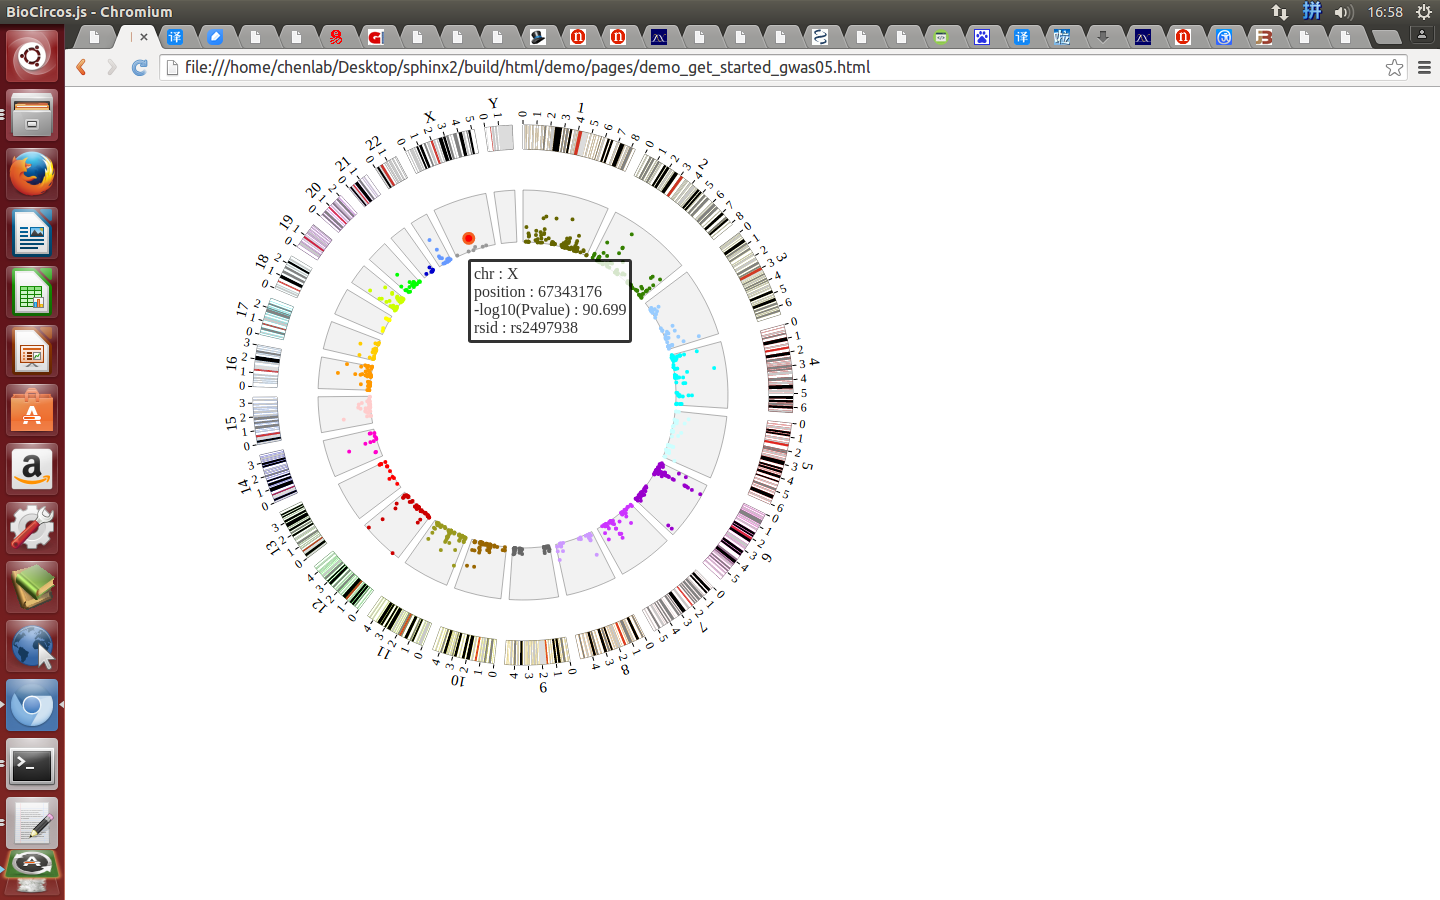Viewport: 1440px width, 900px height.
Task: Click the chromosome 1 olive scatter sector
Action: pyautogui.click(x=564, y=222)
